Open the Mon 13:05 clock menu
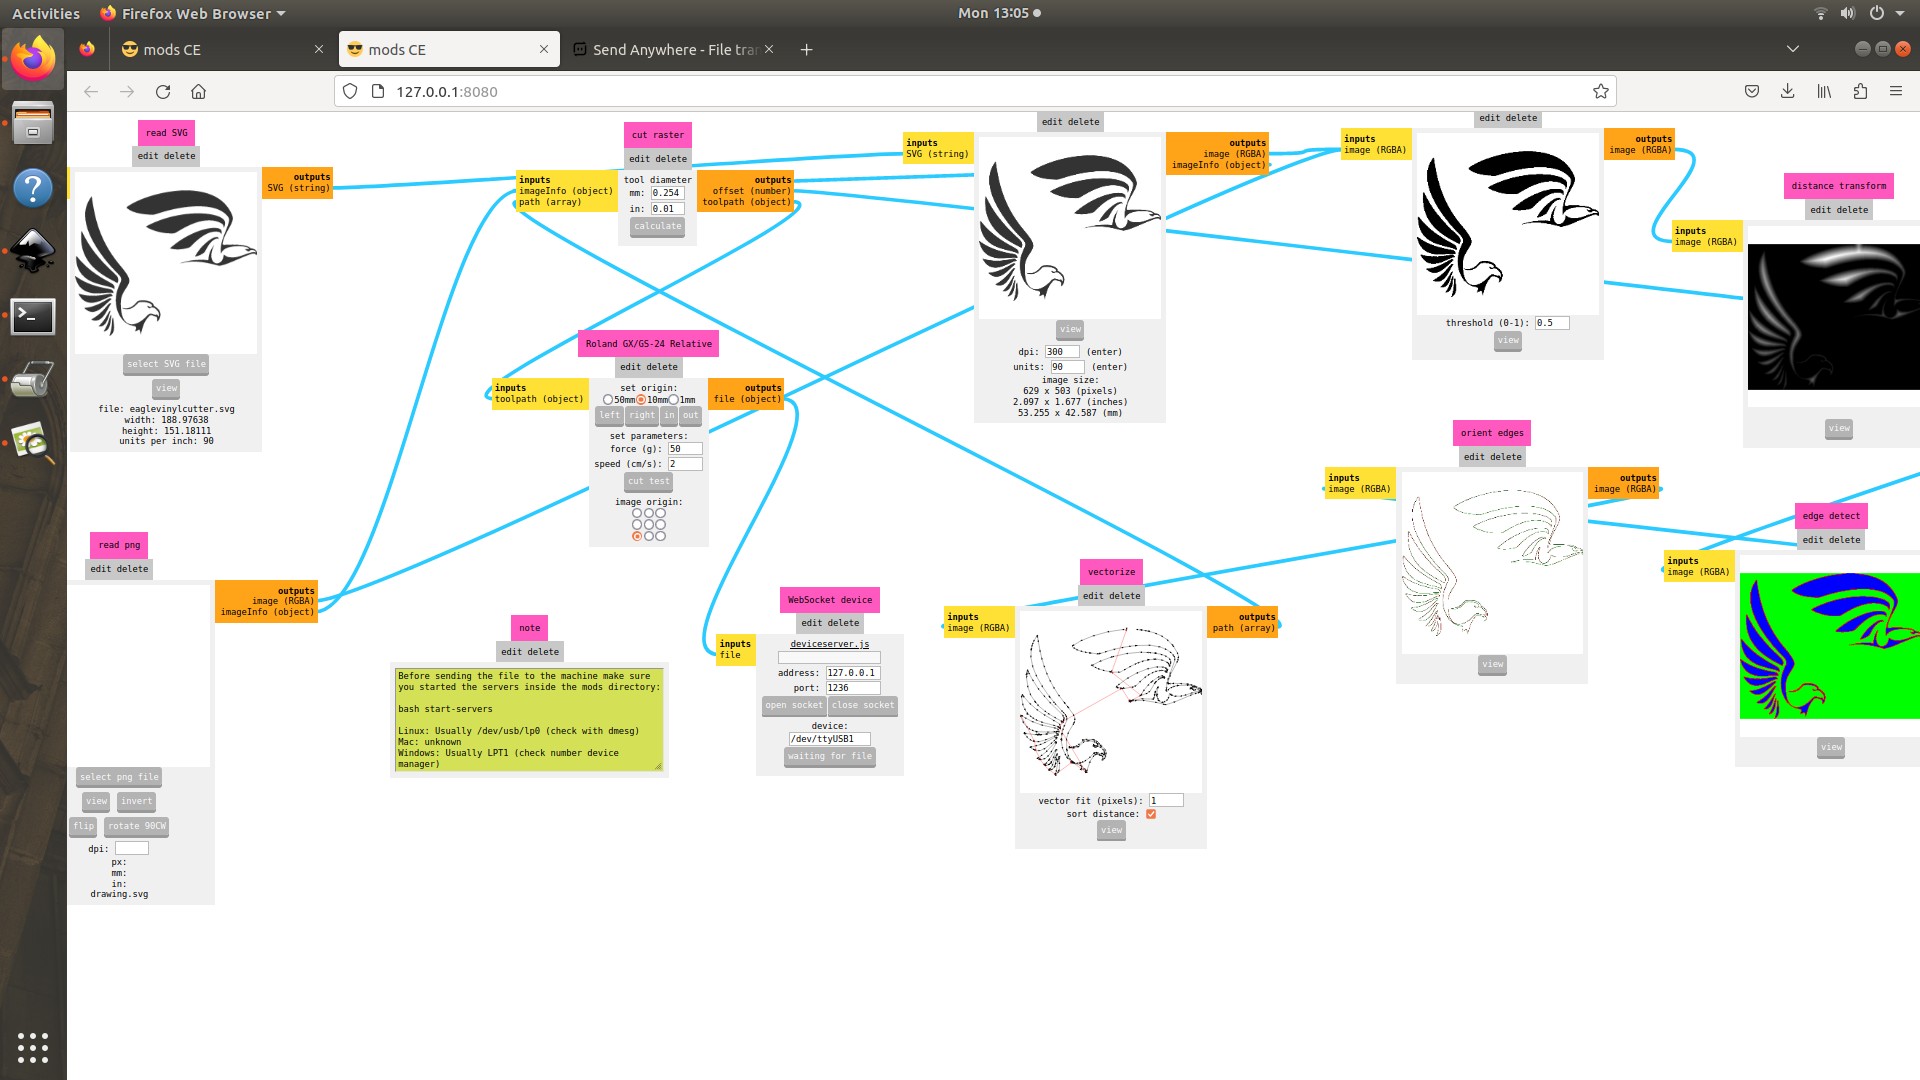Viewport: 1920px width, 1080px height. pos(999,13)
